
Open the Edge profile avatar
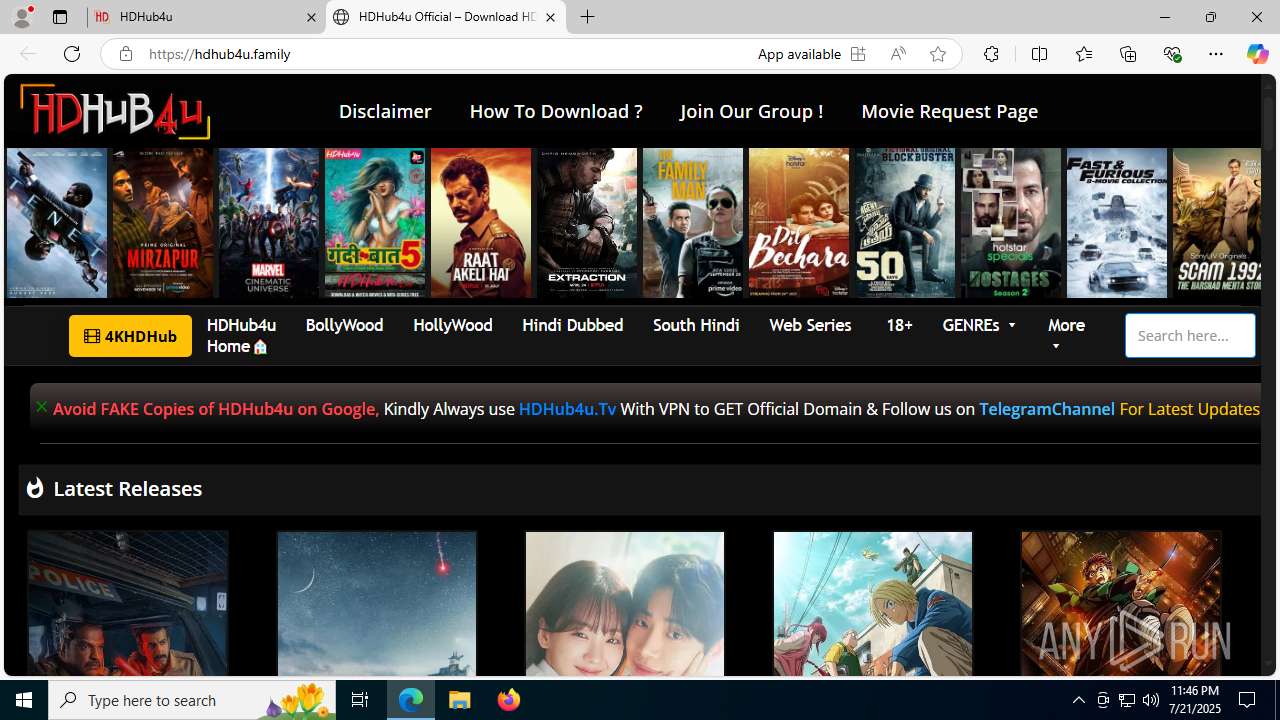(x=22, y=17)
